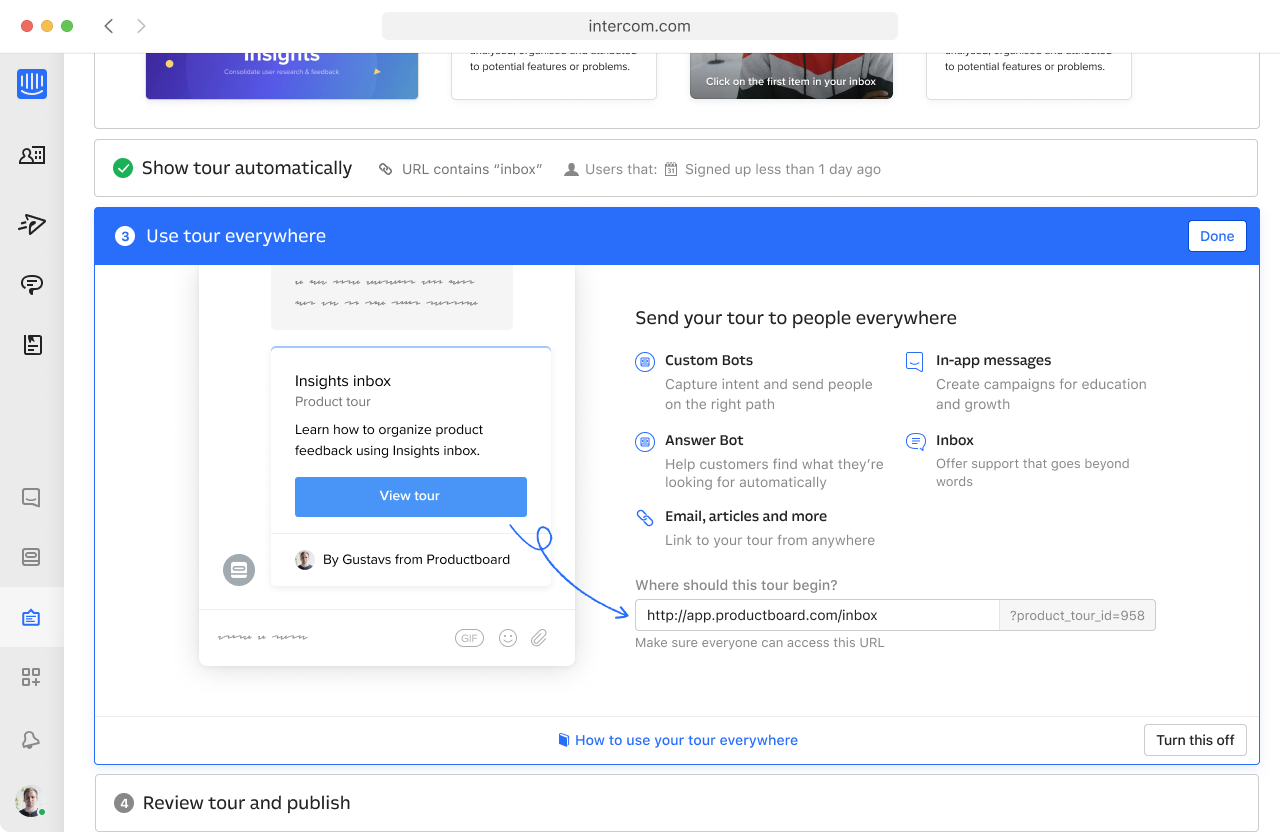Click the tour start URL input field

[817, 615]
